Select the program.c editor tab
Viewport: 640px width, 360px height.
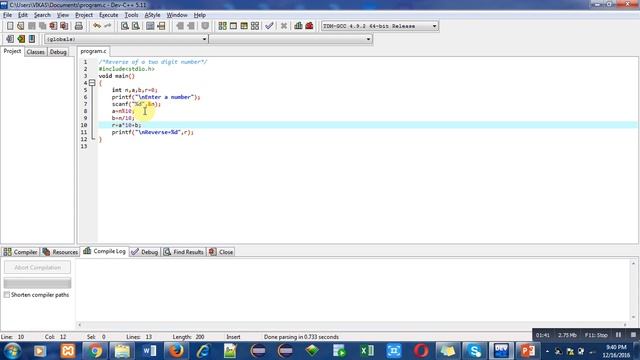tap(93, 51)
